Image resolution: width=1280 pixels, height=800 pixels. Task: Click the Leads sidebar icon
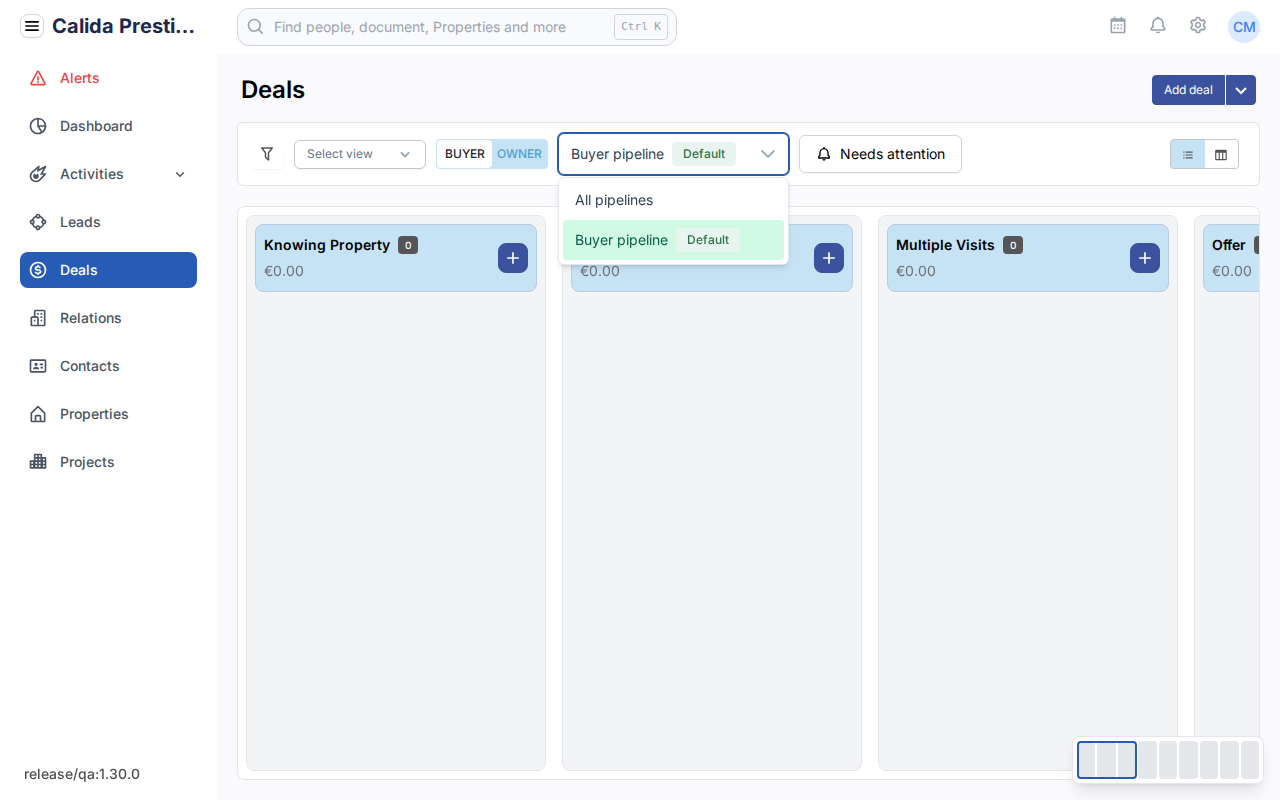click(x=38, y=222)
